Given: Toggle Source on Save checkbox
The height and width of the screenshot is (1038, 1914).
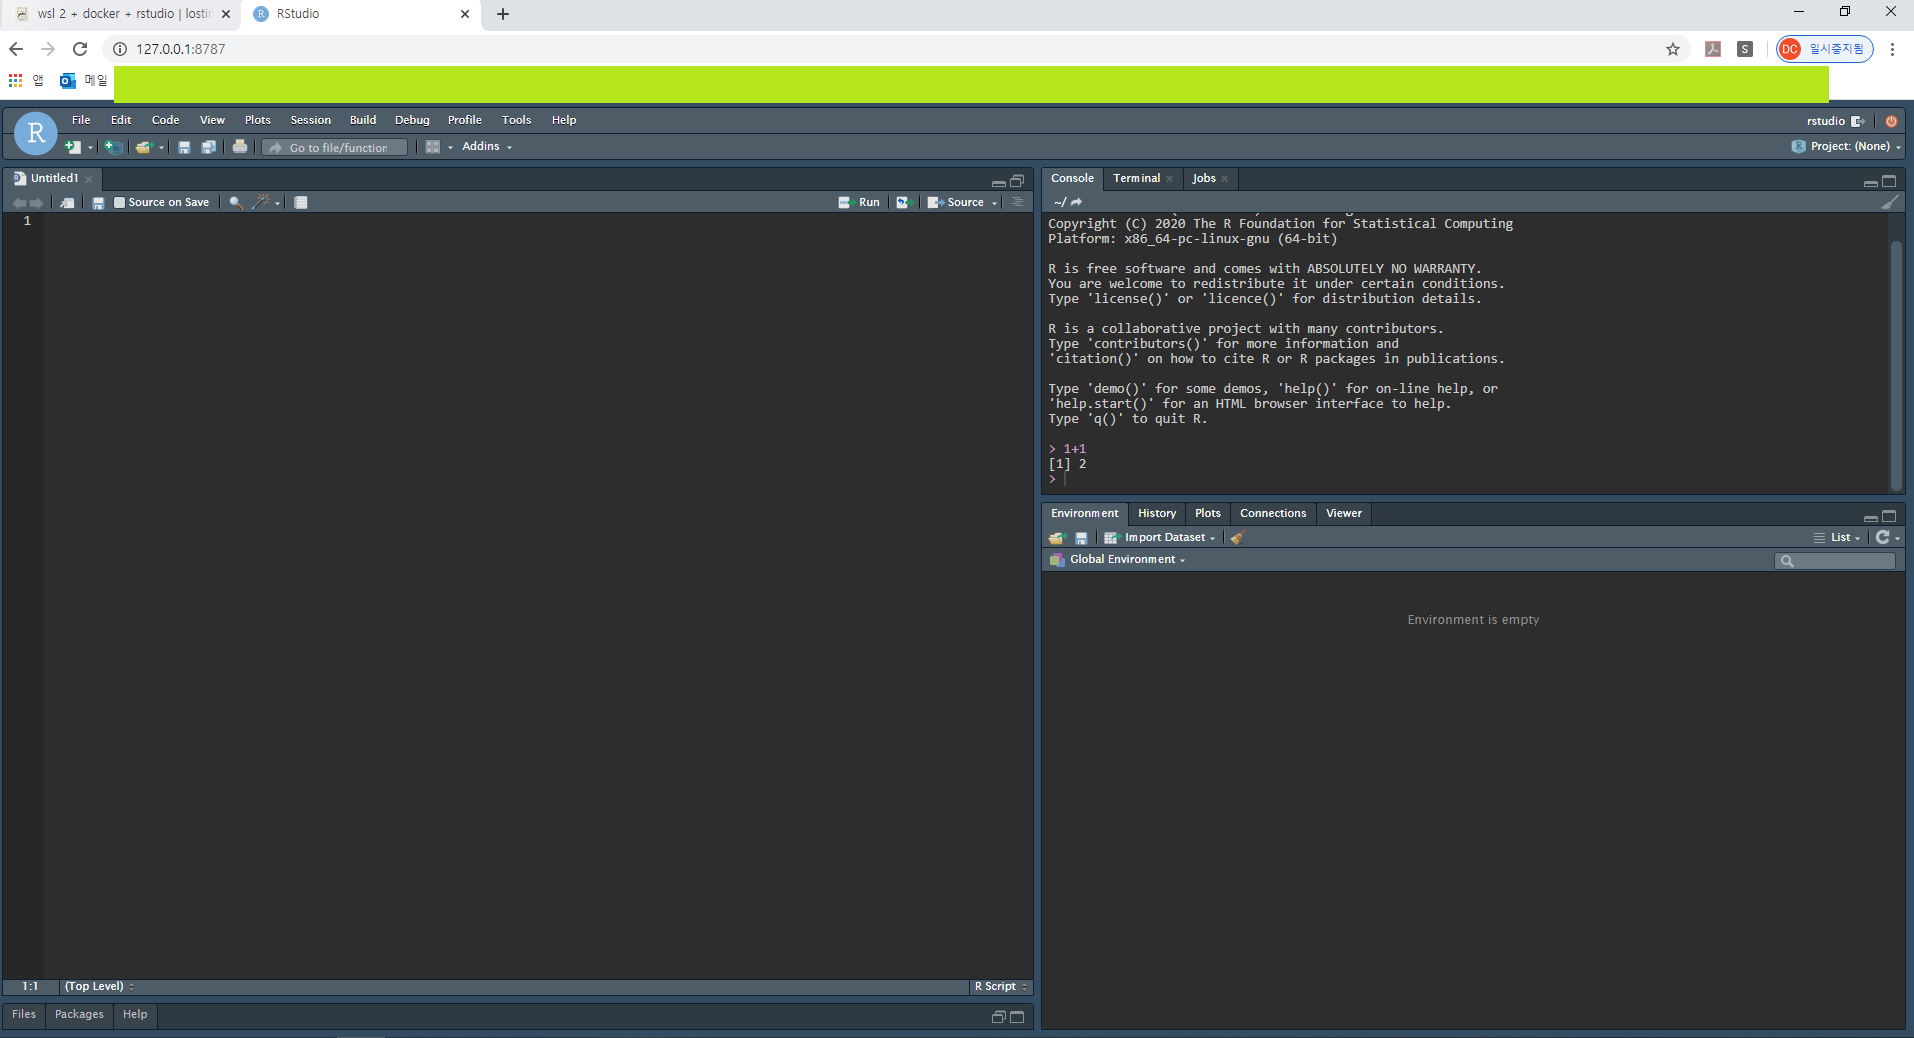Looking at the screenshot, I should pos(120,202).
